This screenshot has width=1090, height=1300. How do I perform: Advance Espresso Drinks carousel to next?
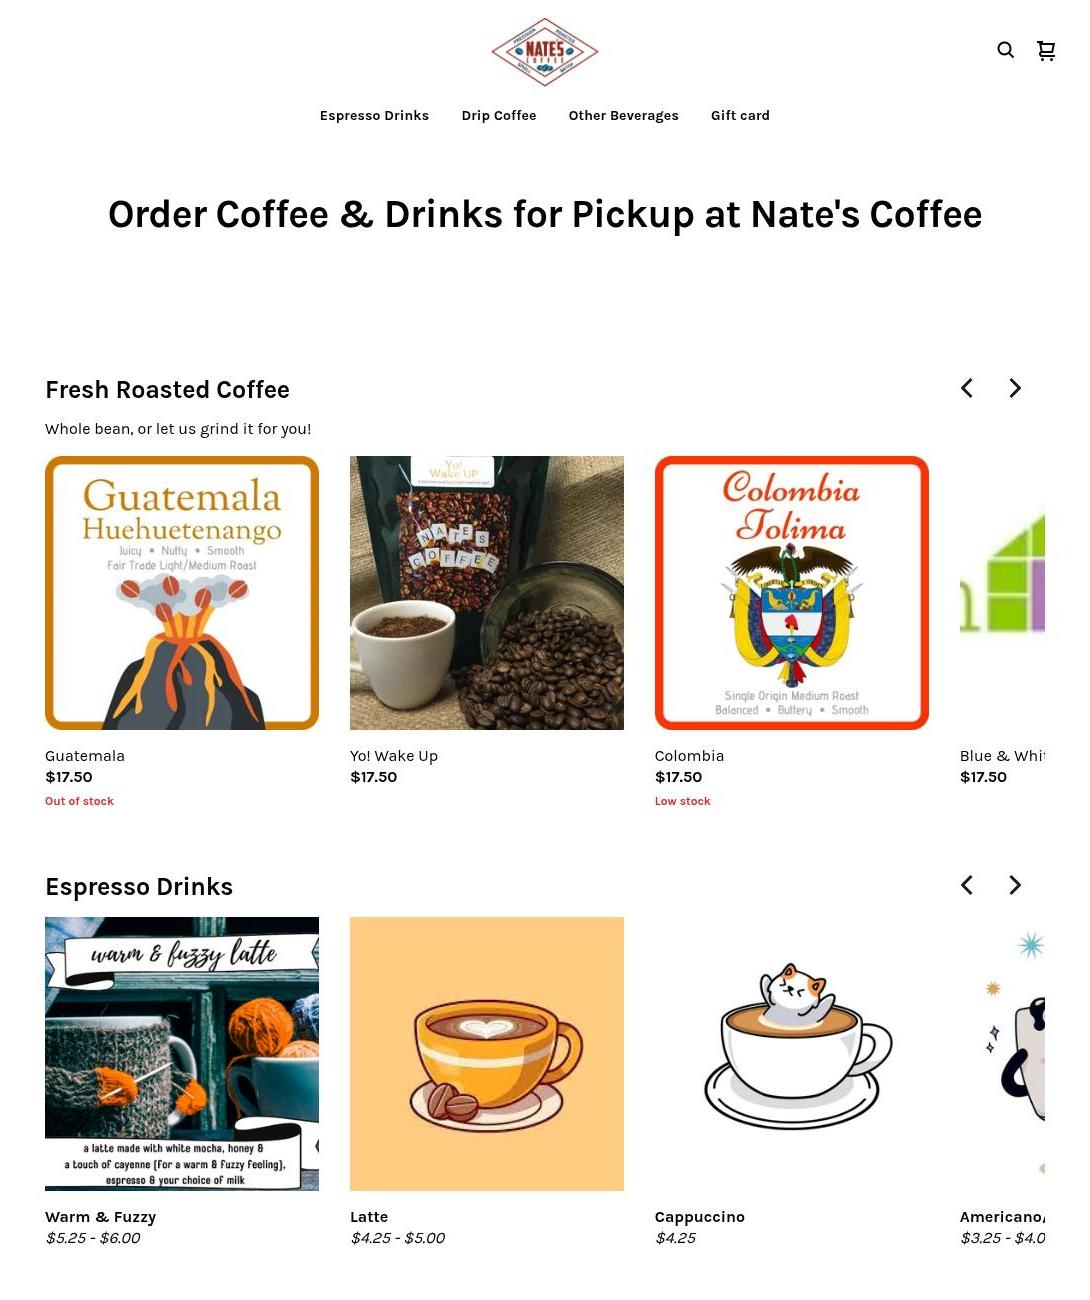click(x=1015, y=885)
